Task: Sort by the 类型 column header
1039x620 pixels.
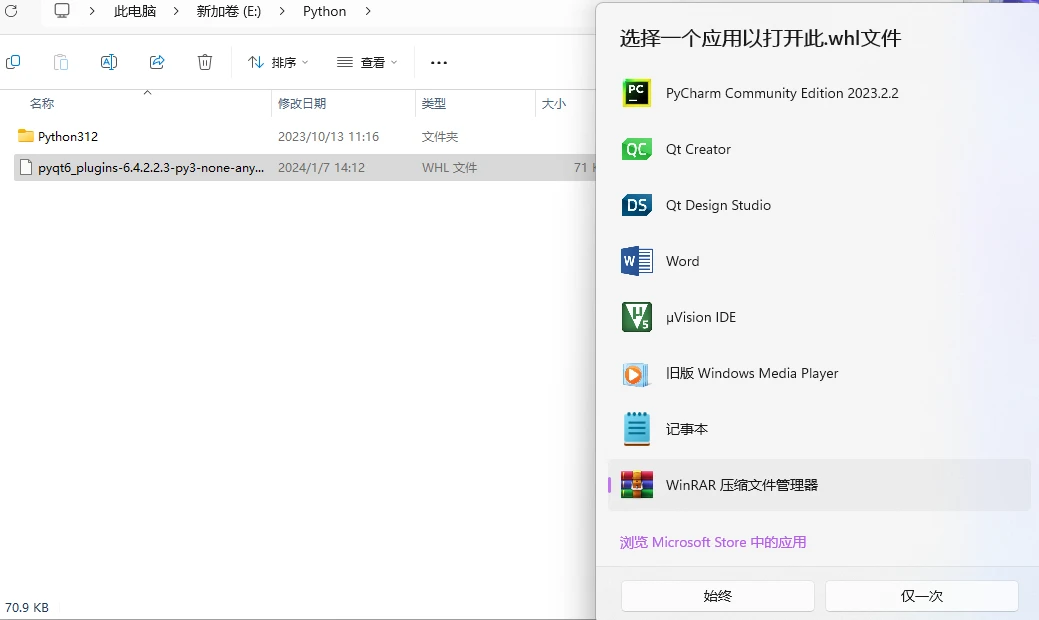Action: pyautogui.click(x=434, y=103)
